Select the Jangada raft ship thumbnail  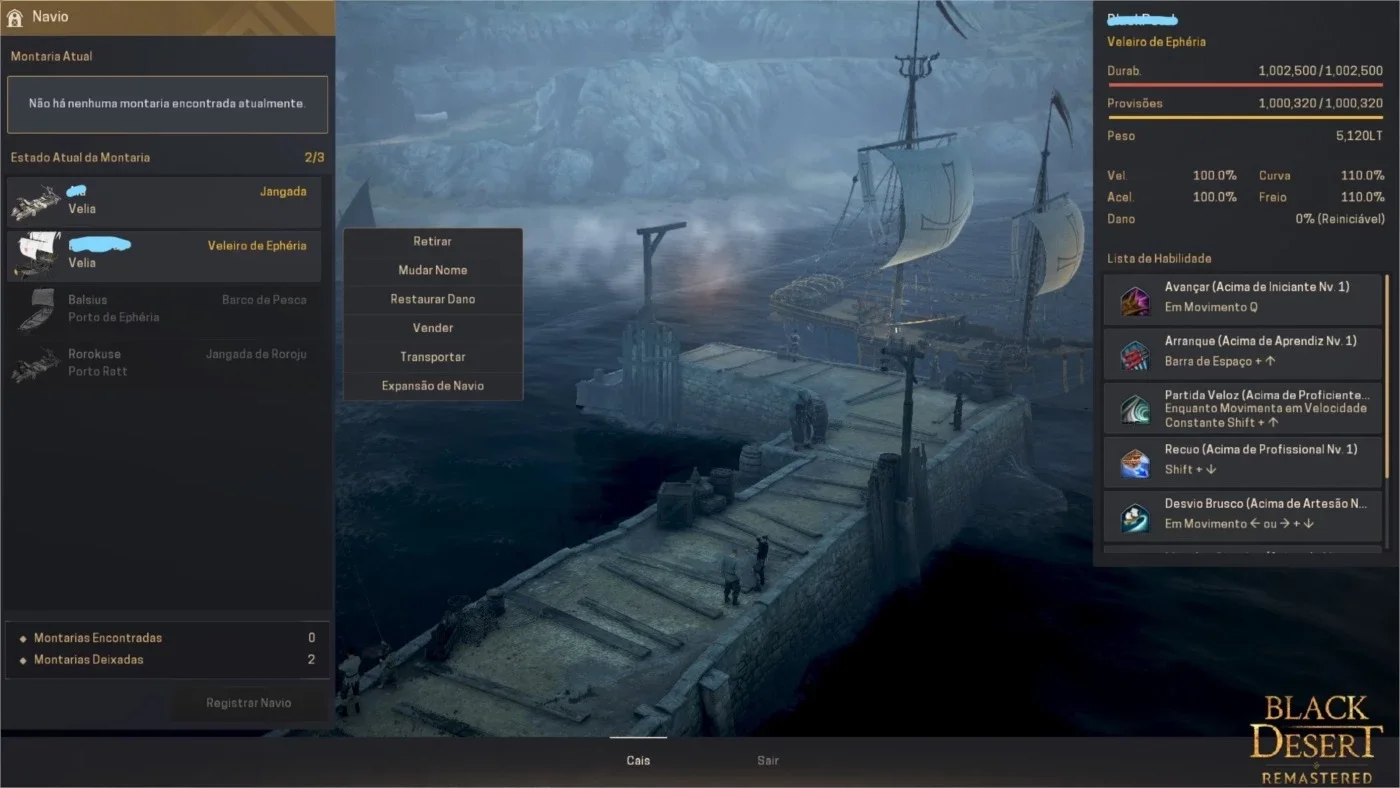pyautogui.click(x=36, y=202)
